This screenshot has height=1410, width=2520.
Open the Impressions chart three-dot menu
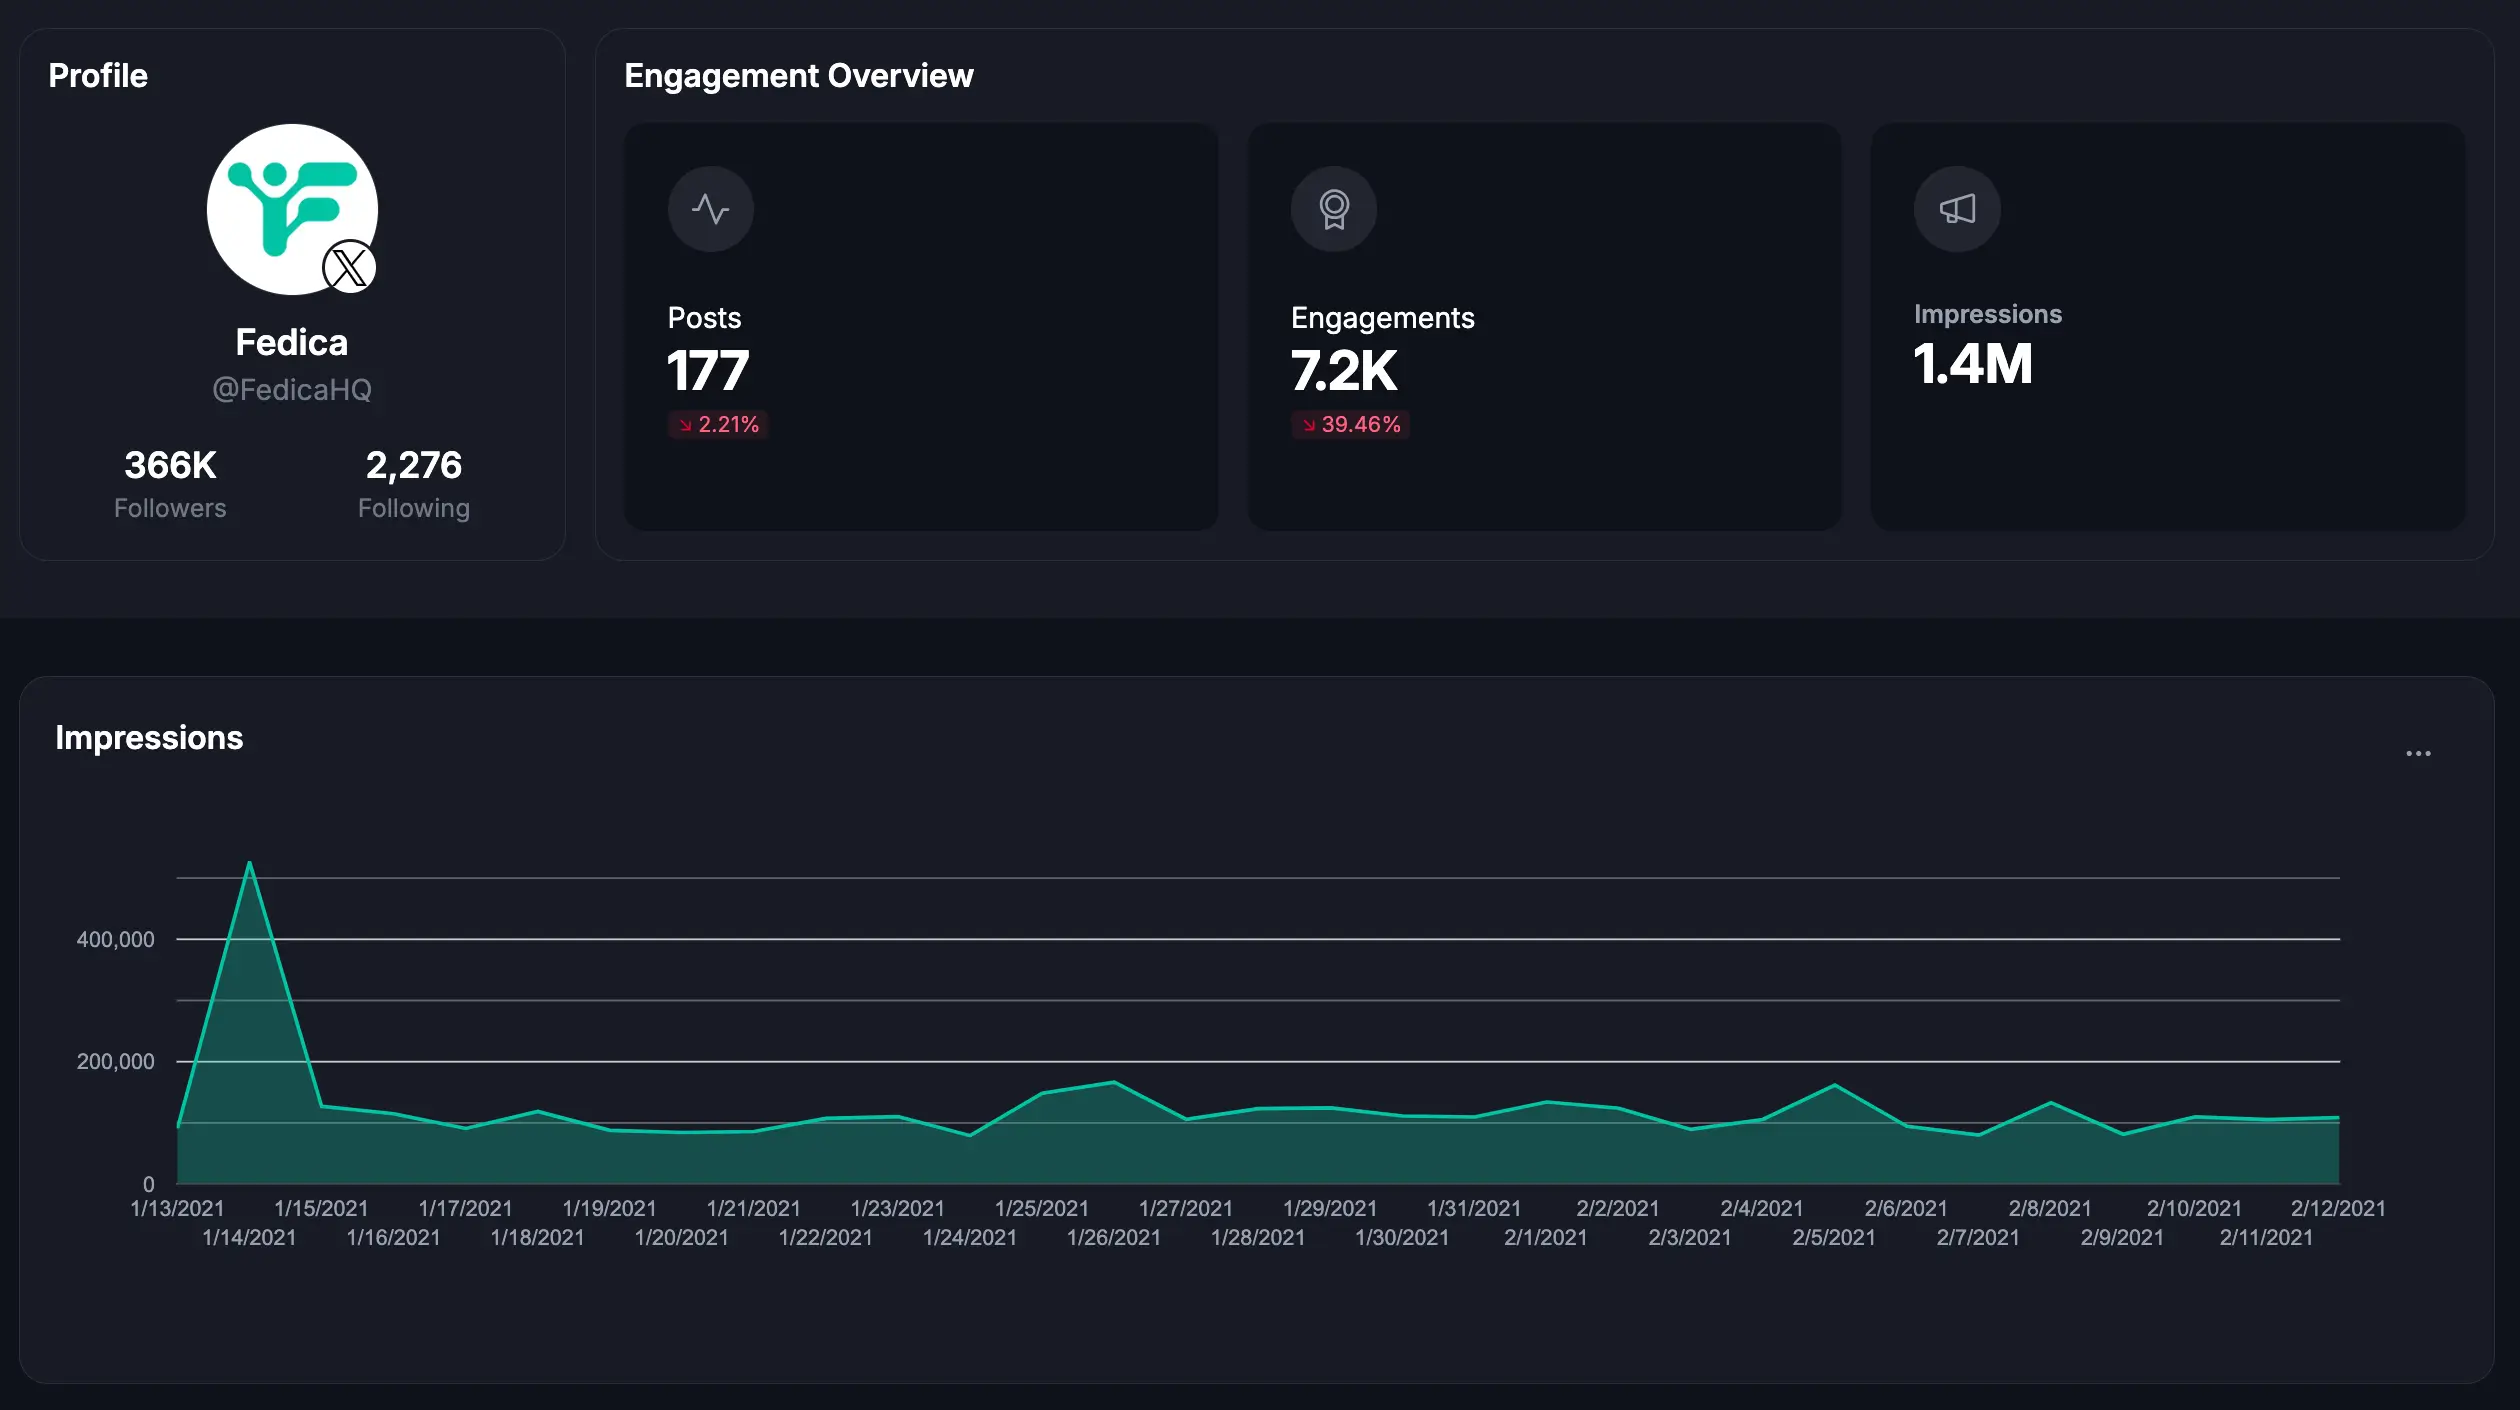pyautogui.click(x=2417, y=753)
